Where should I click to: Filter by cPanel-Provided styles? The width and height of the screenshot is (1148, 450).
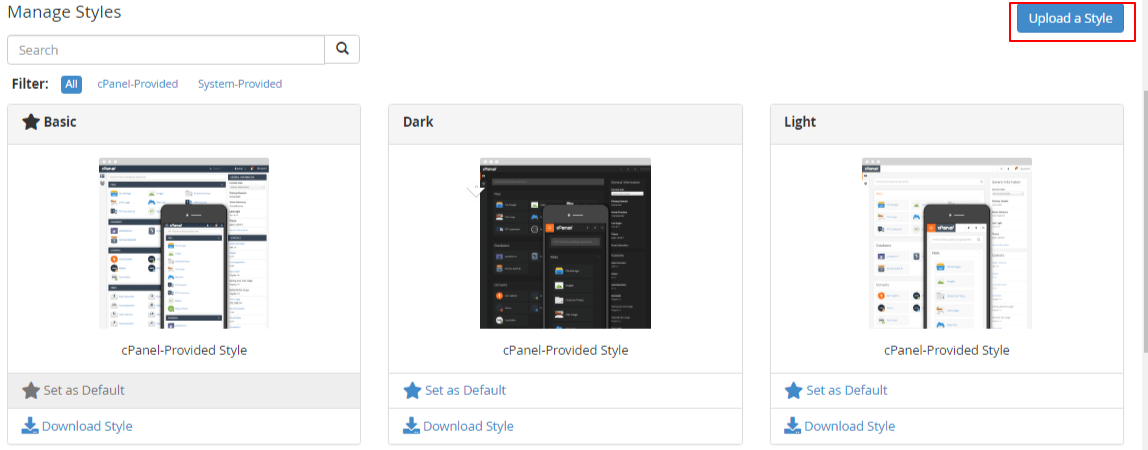pyautogui.click(x=138, y=84)
